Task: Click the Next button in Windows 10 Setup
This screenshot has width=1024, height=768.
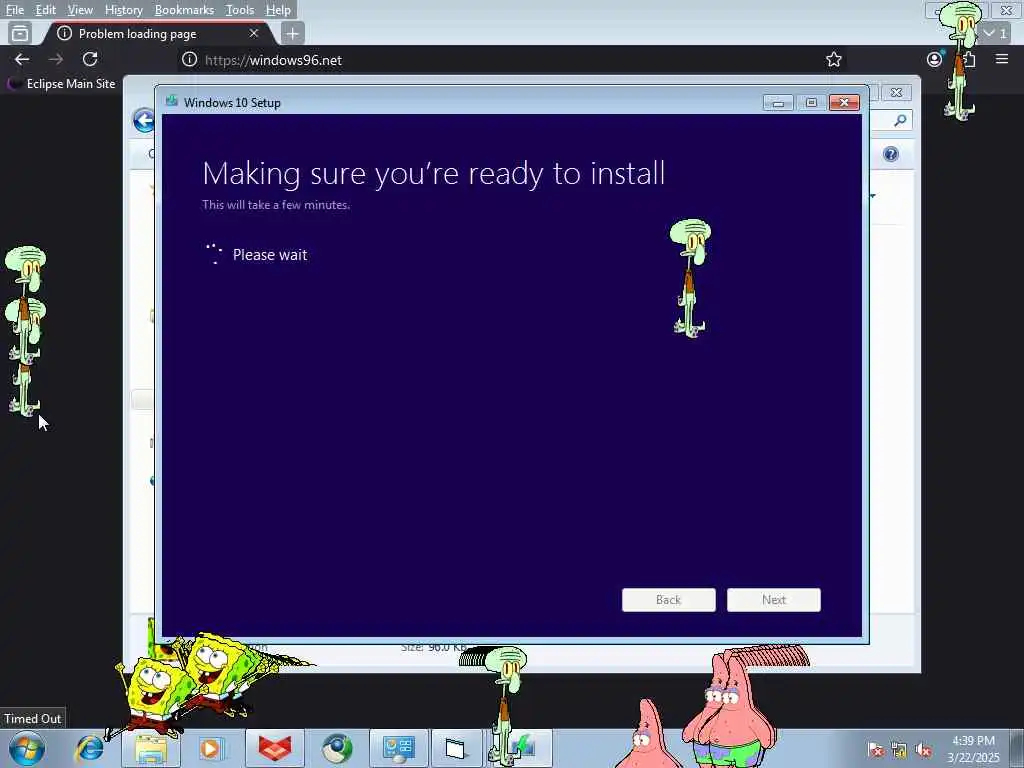Action: (774, 600)
